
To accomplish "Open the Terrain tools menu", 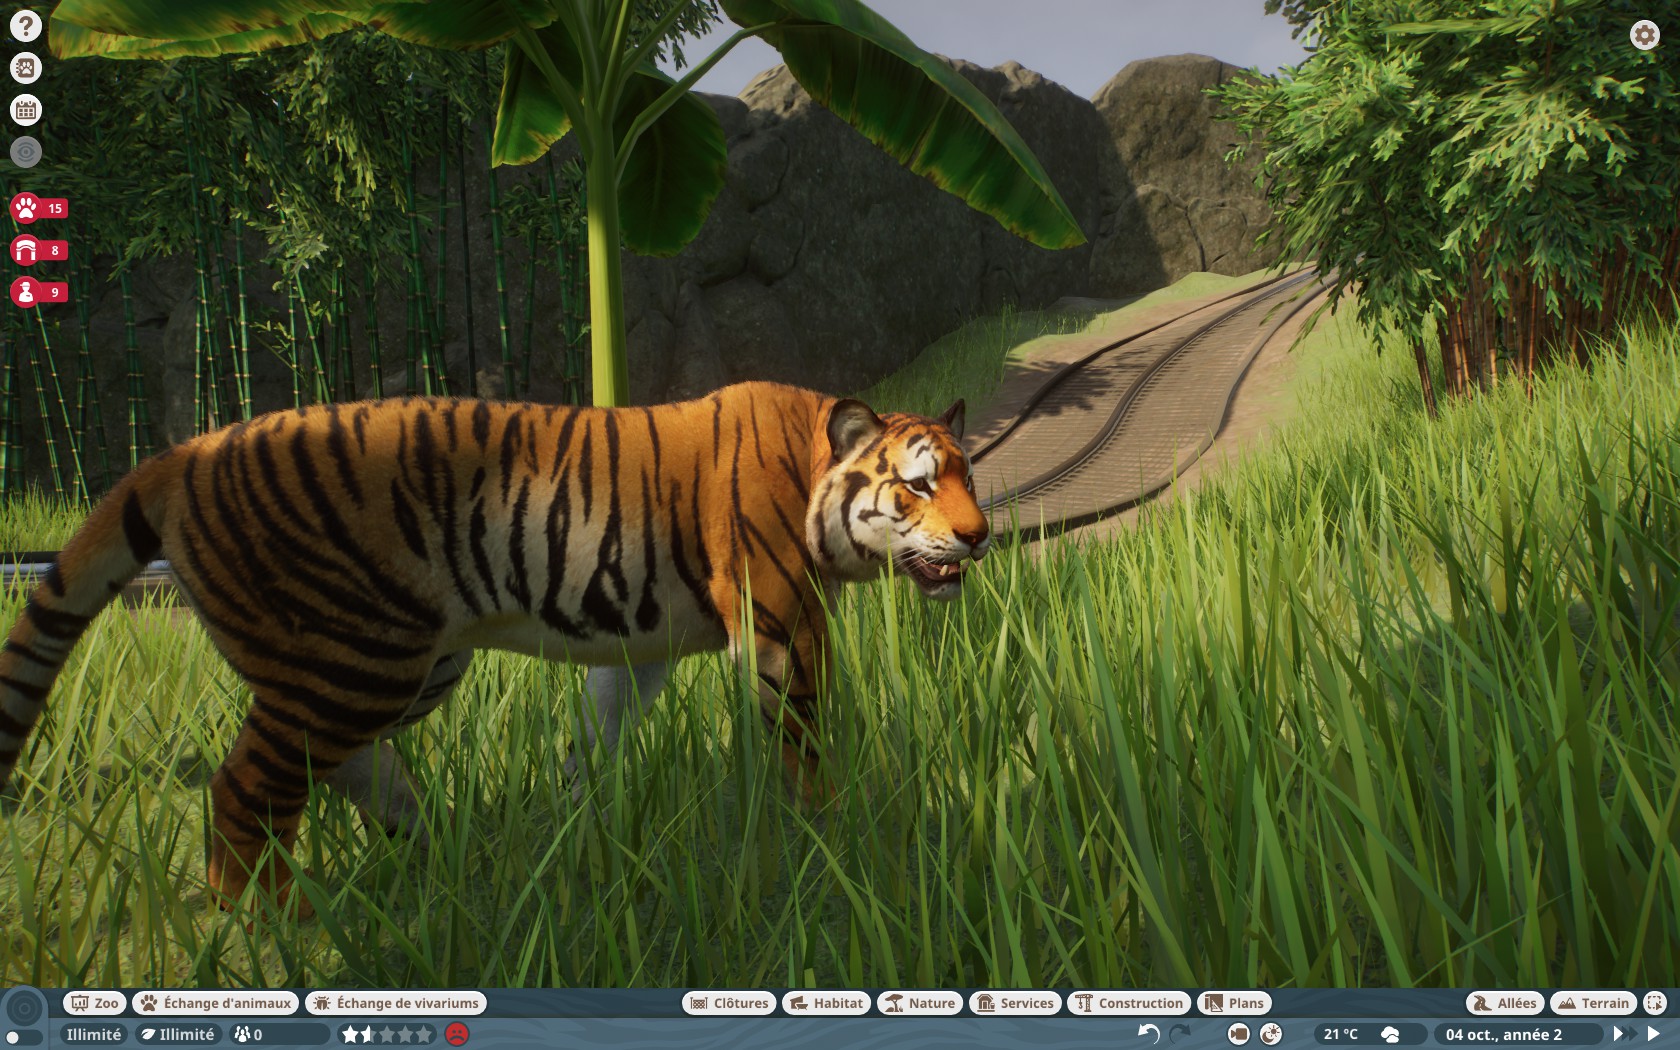I will tap(1594, 1003).
